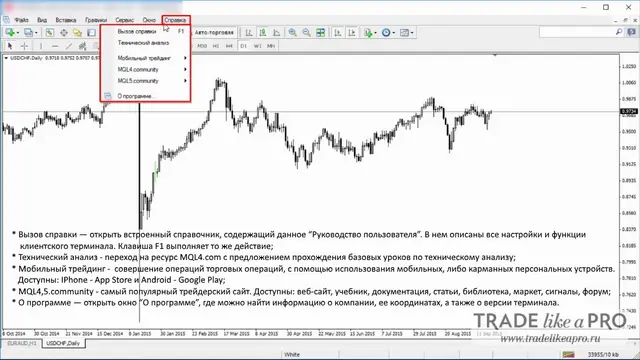The width and height of the screenshot is (640, 360).
Task: Click the zoom in magnifier
Action: coord(292,33)
